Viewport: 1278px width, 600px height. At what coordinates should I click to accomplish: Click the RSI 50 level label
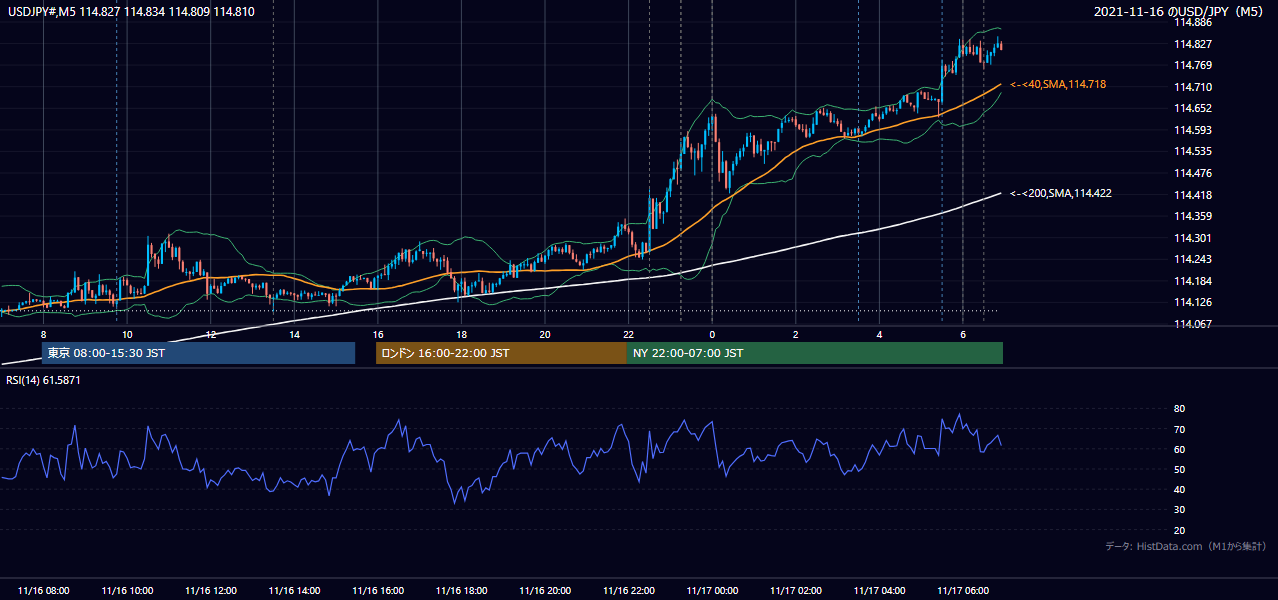1179,469
